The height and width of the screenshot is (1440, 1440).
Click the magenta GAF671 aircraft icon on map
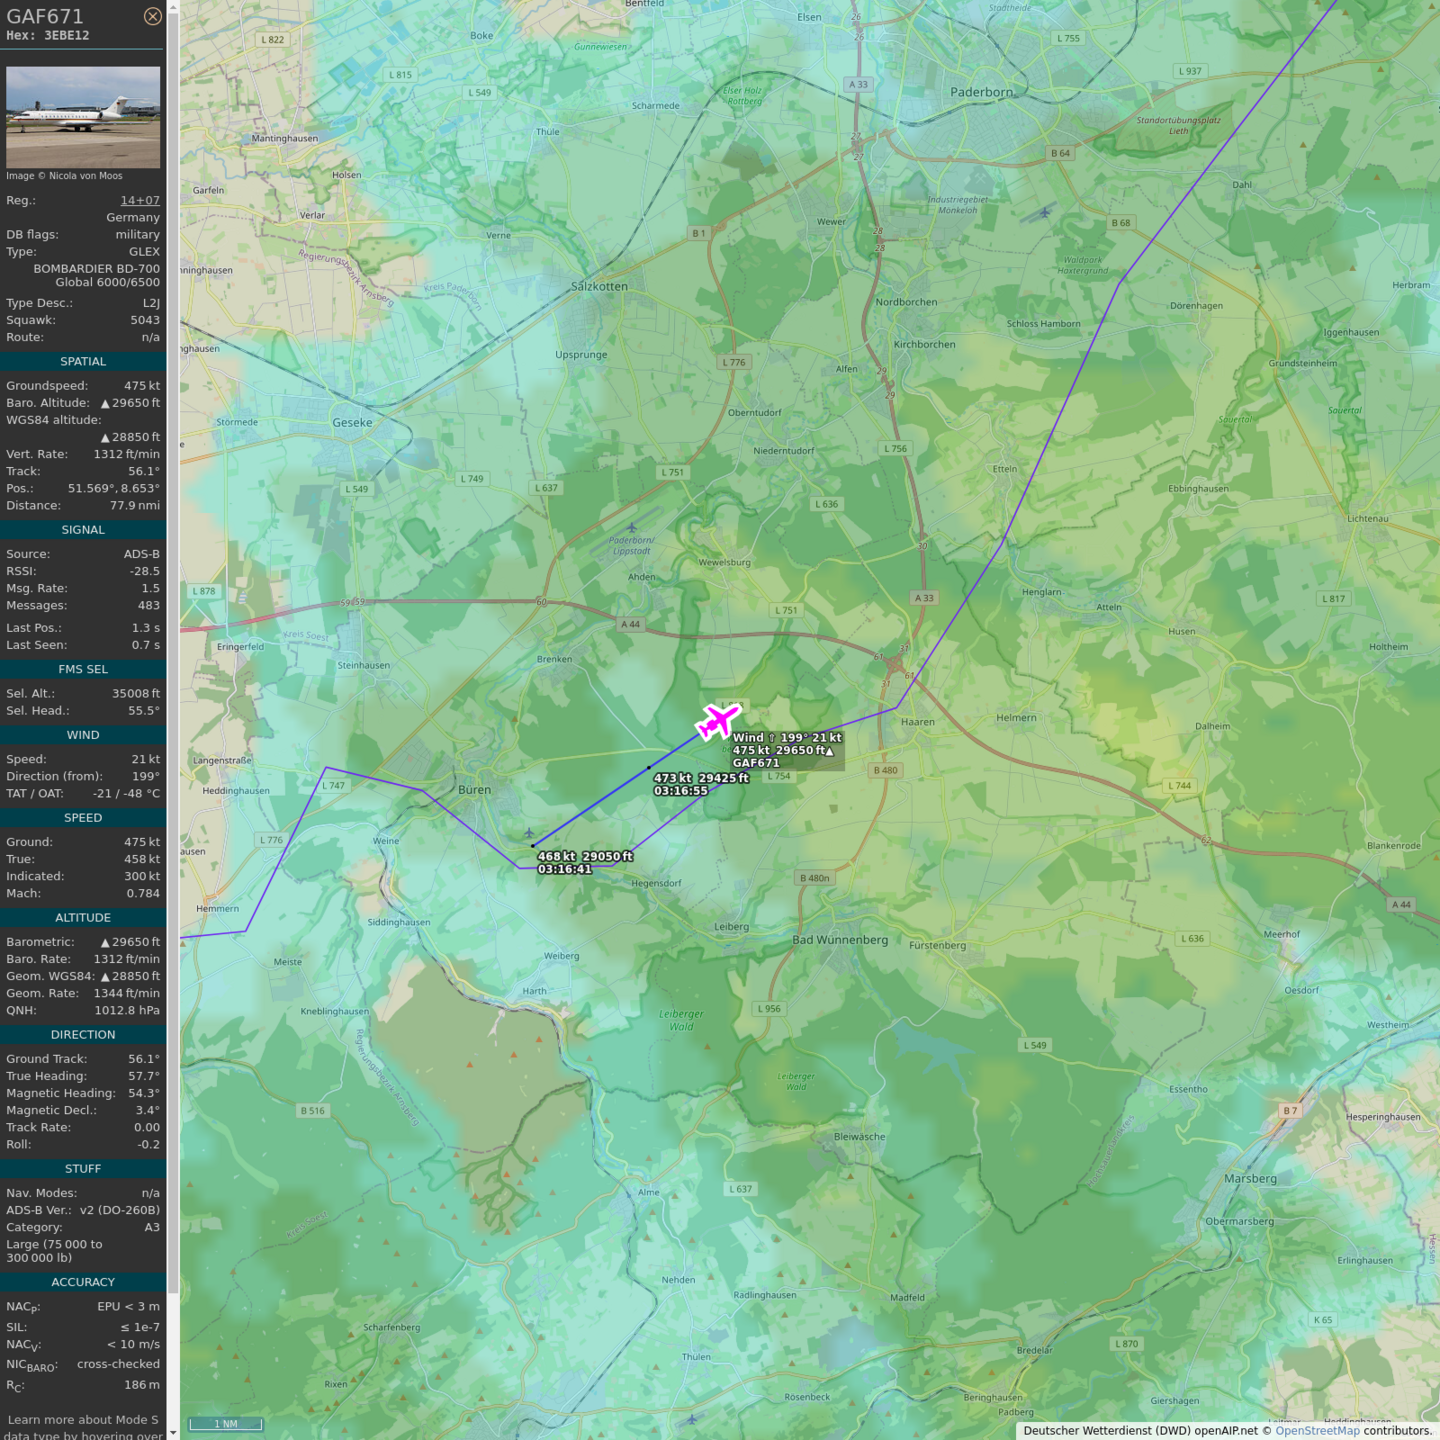(x=717, y=720)
